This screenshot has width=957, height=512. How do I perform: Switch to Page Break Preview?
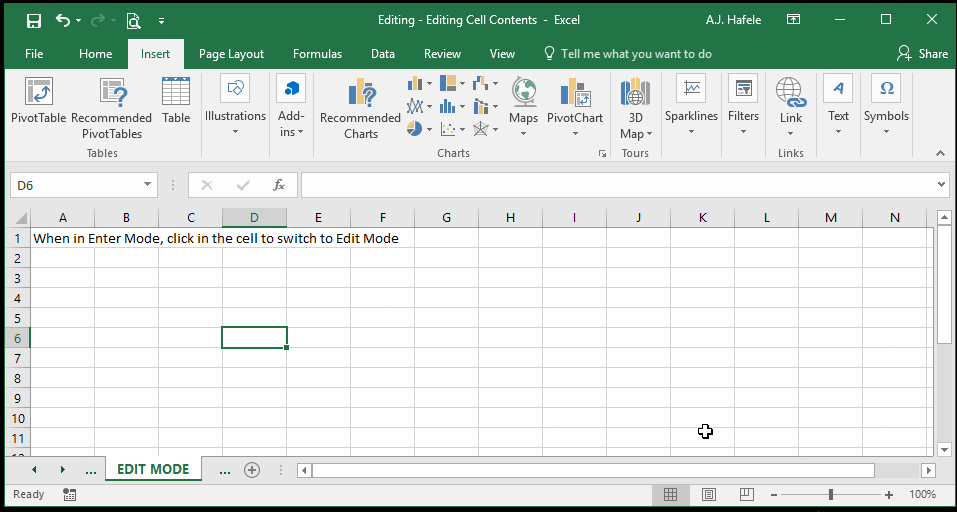coord(746,494)
